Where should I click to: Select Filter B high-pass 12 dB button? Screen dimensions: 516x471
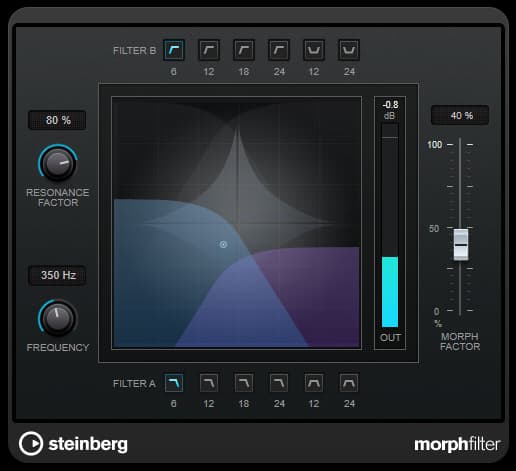point(209,50)
